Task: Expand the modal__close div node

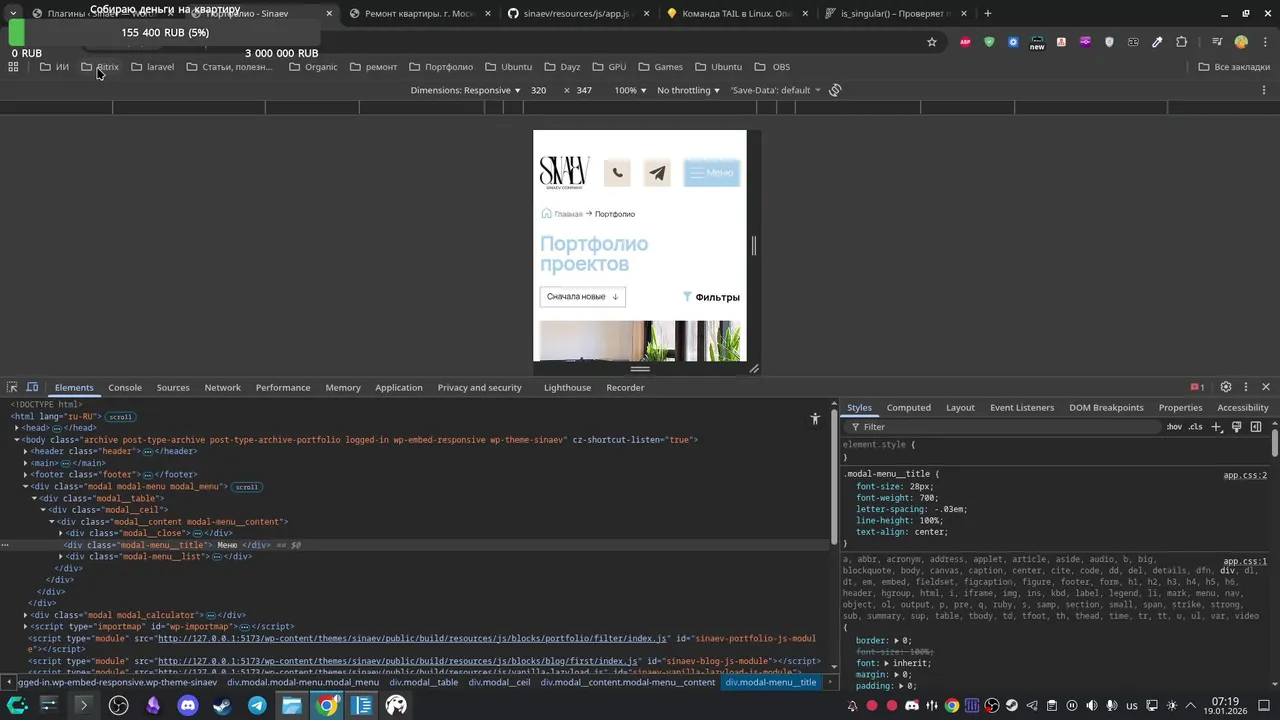Action: click(x=61, y=533)
